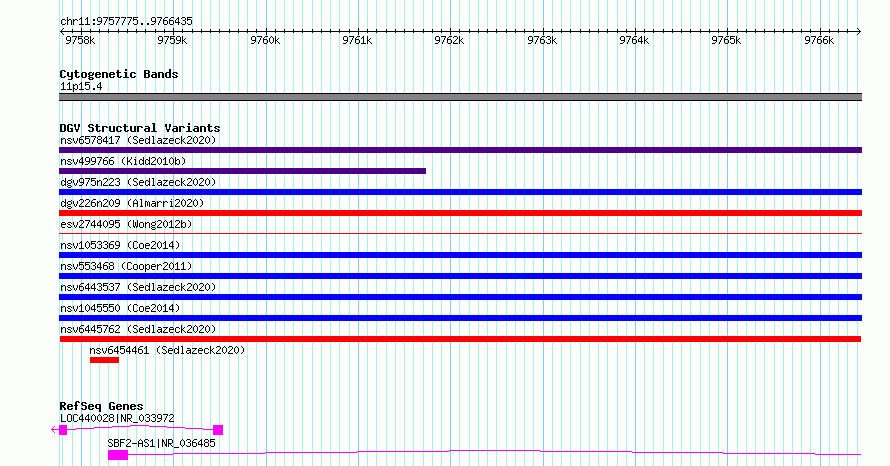
Task: Select the blue nsv1045550 variant bar
Action: coord(460,318)
